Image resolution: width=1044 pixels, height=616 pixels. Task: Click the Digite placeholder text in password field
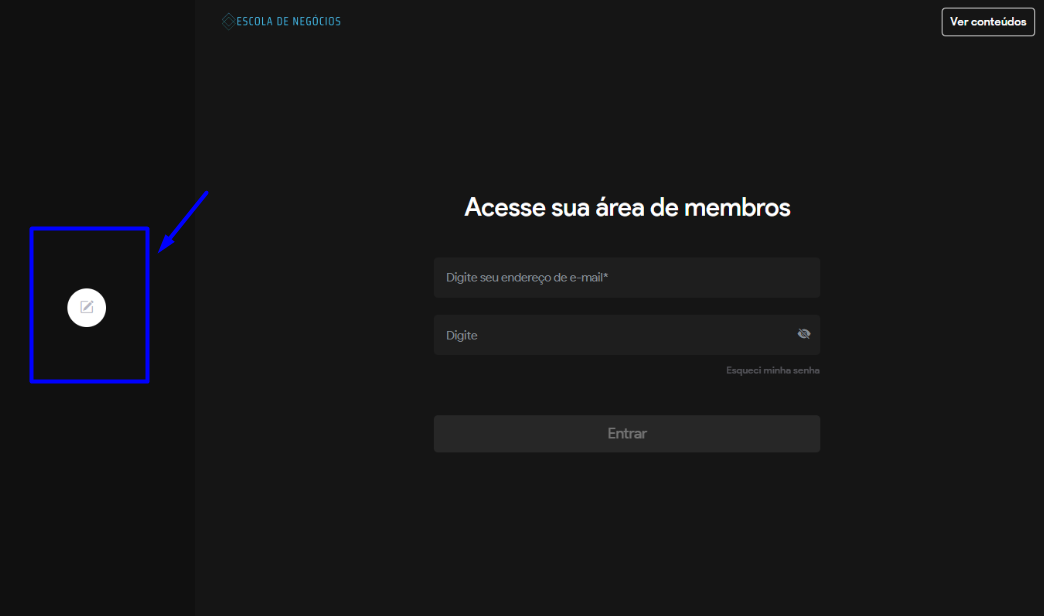(x=462, y=336)
